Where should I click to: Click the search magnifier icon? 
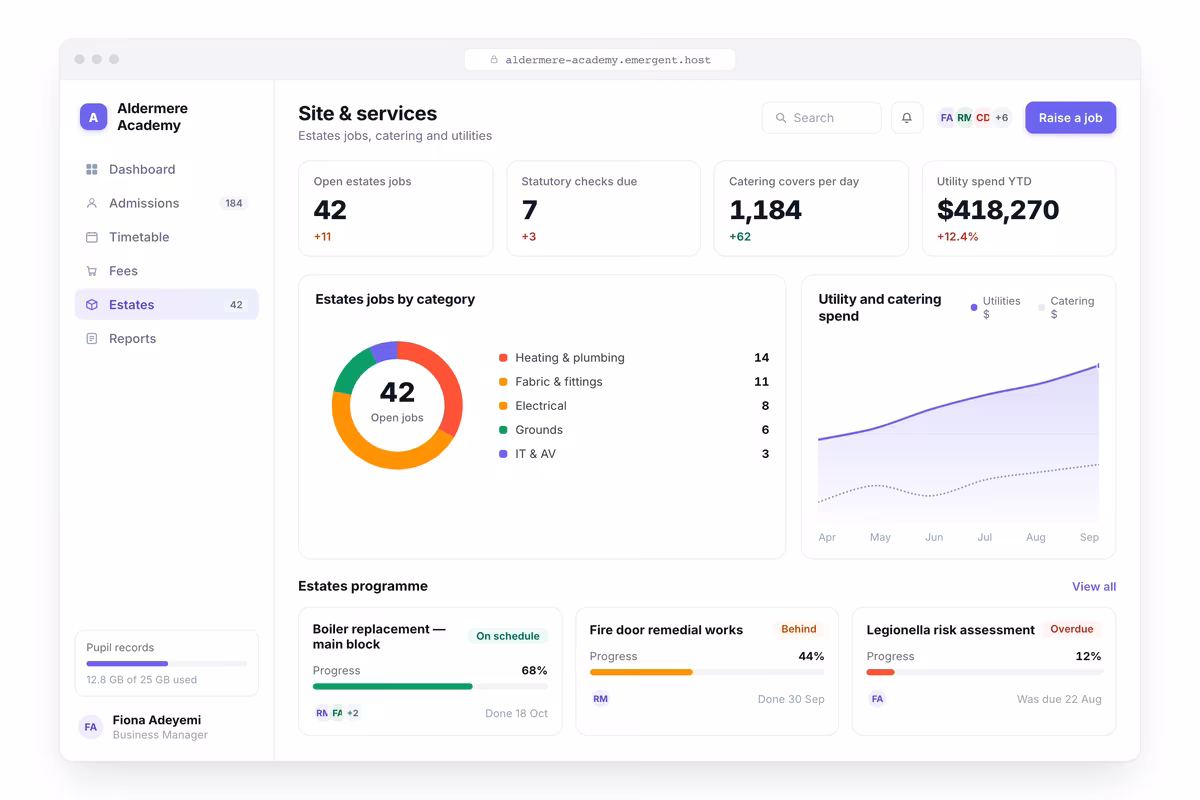[781, 118]
